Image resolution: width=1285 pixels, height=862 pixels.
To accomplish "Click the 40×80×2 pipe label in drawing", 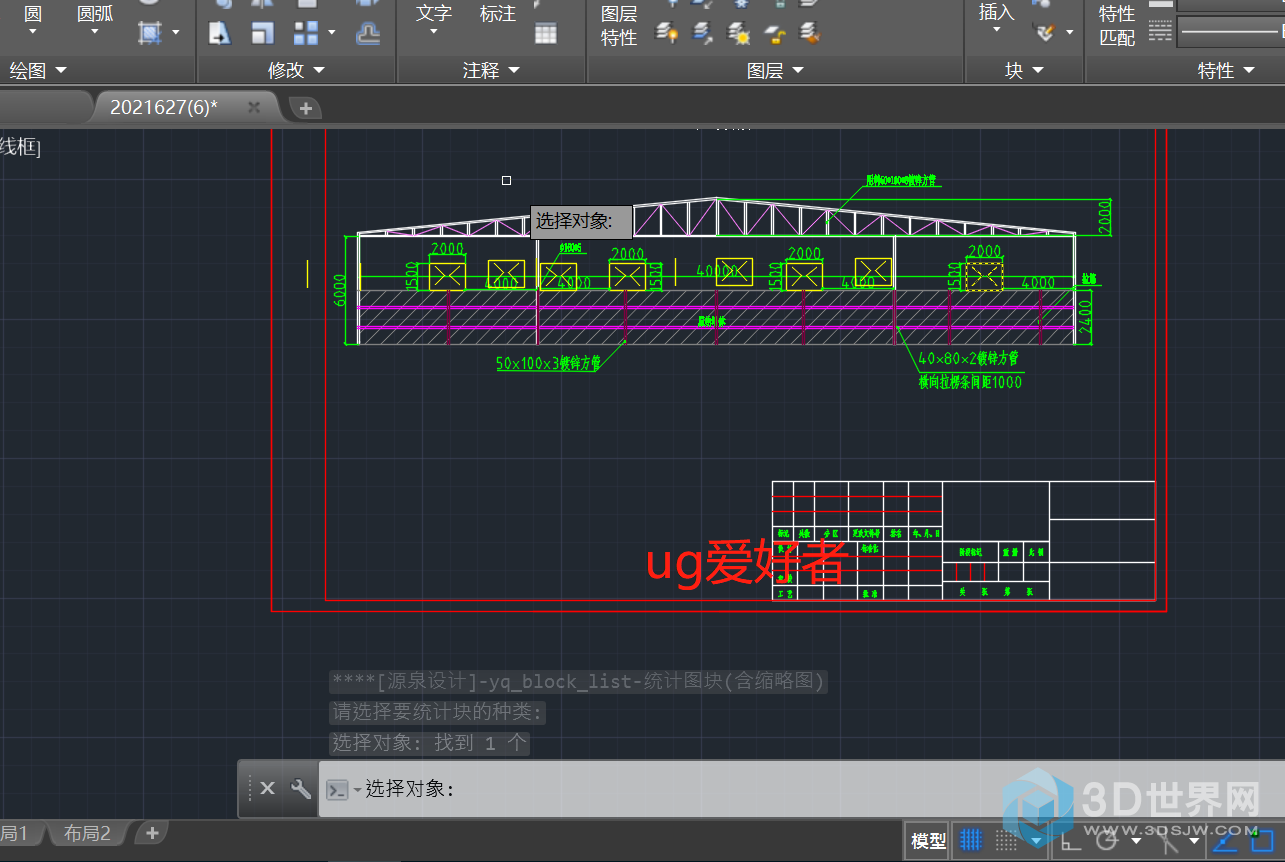I will [968, 357].
